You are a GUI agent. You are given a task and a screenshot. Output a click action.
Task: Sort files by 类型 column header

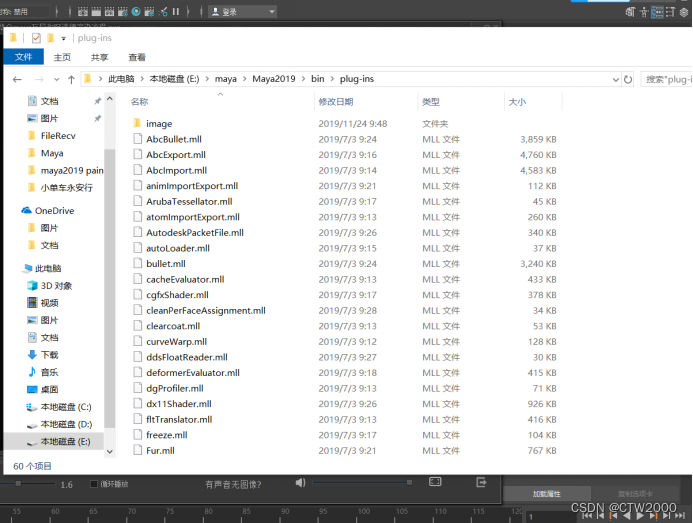431,102
